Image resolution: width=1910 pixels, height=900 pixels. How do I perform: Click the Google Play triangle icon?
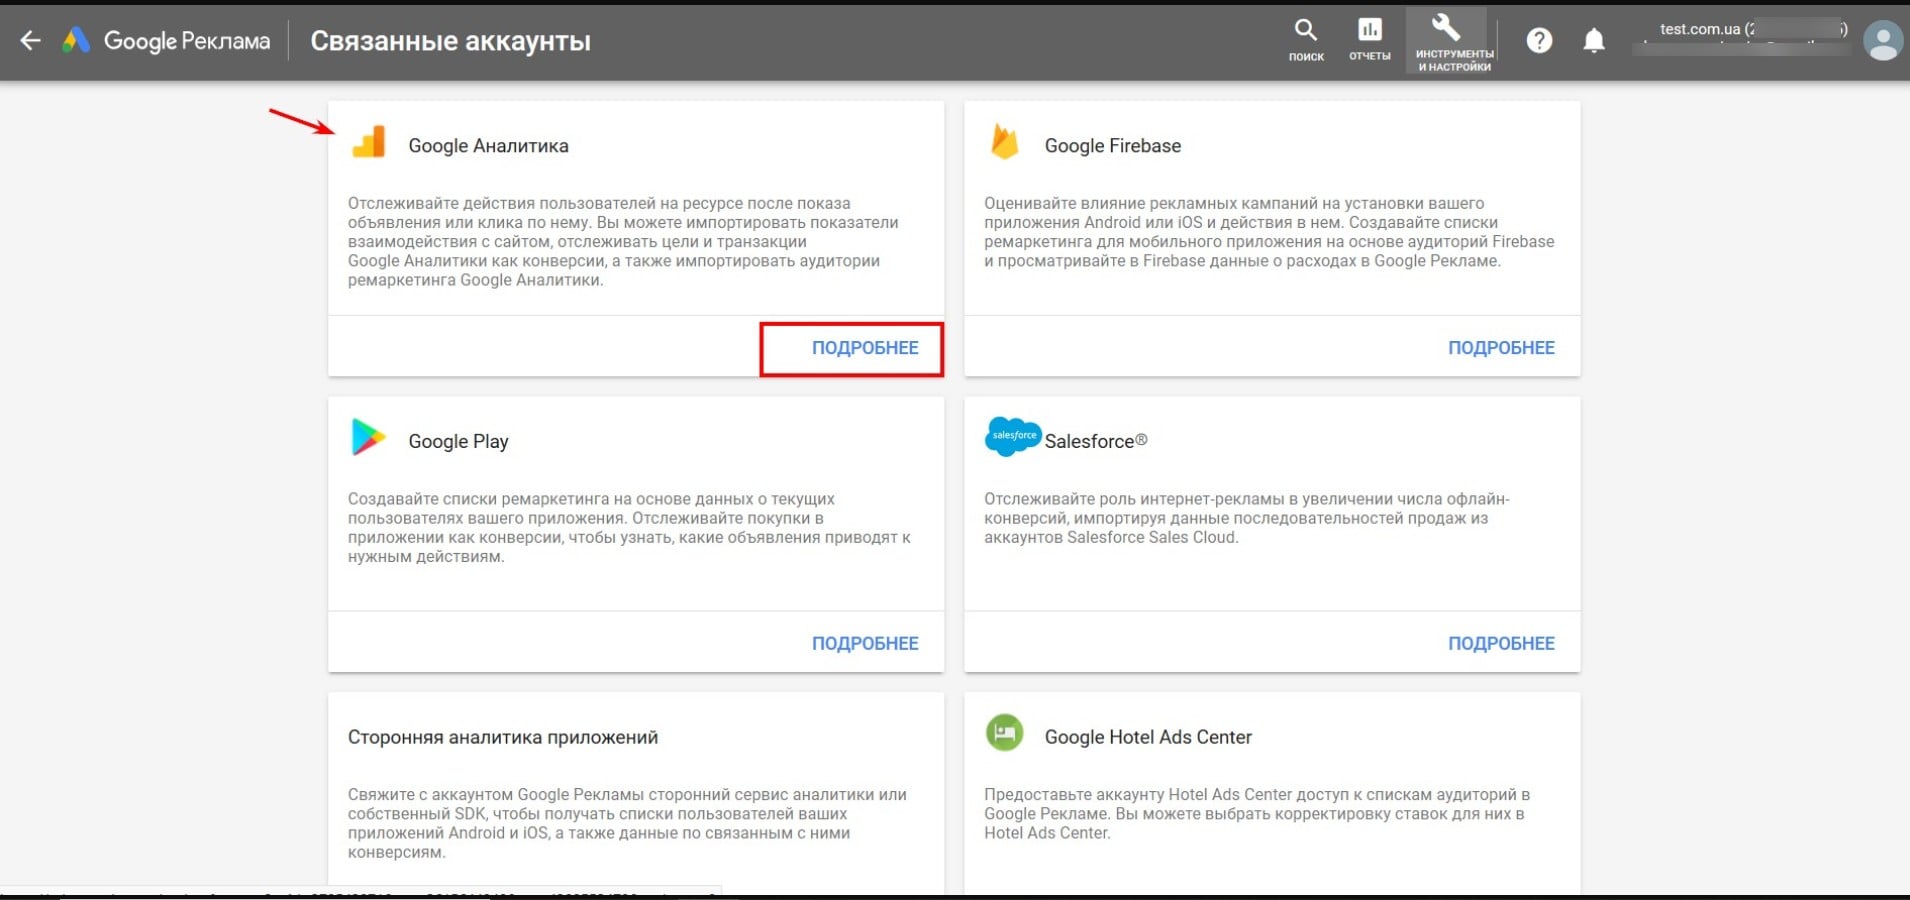[367, 438]
